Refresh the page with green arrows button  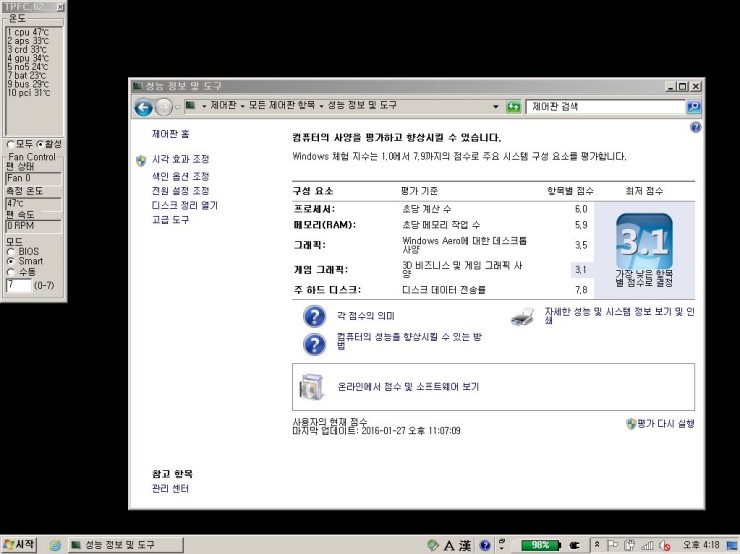(513, 107)
